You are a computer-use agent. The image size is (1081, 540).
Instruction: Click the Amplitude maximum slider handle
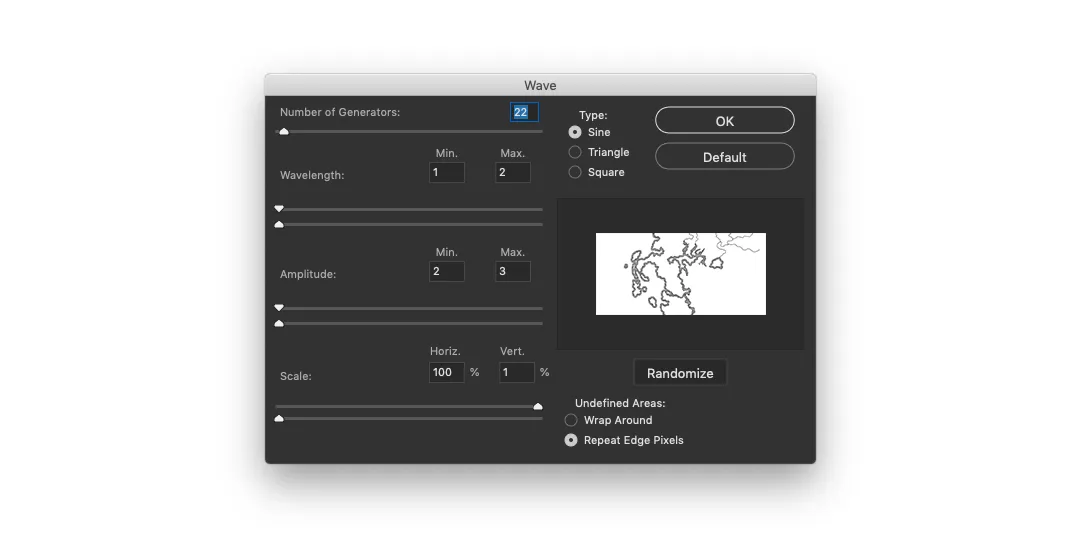(279, 324)
